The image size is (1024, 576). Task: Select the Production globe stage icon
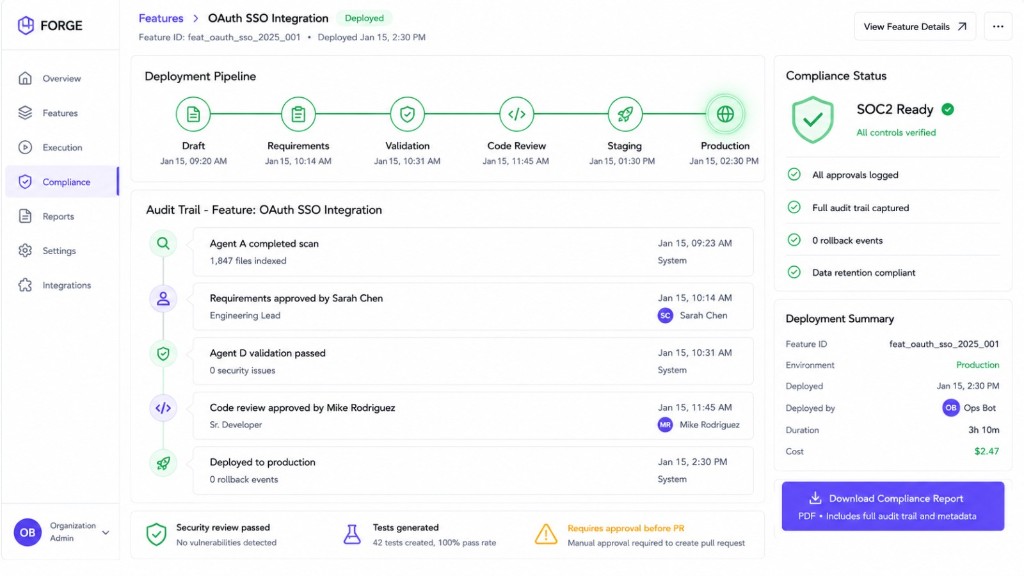pos(725,114)
